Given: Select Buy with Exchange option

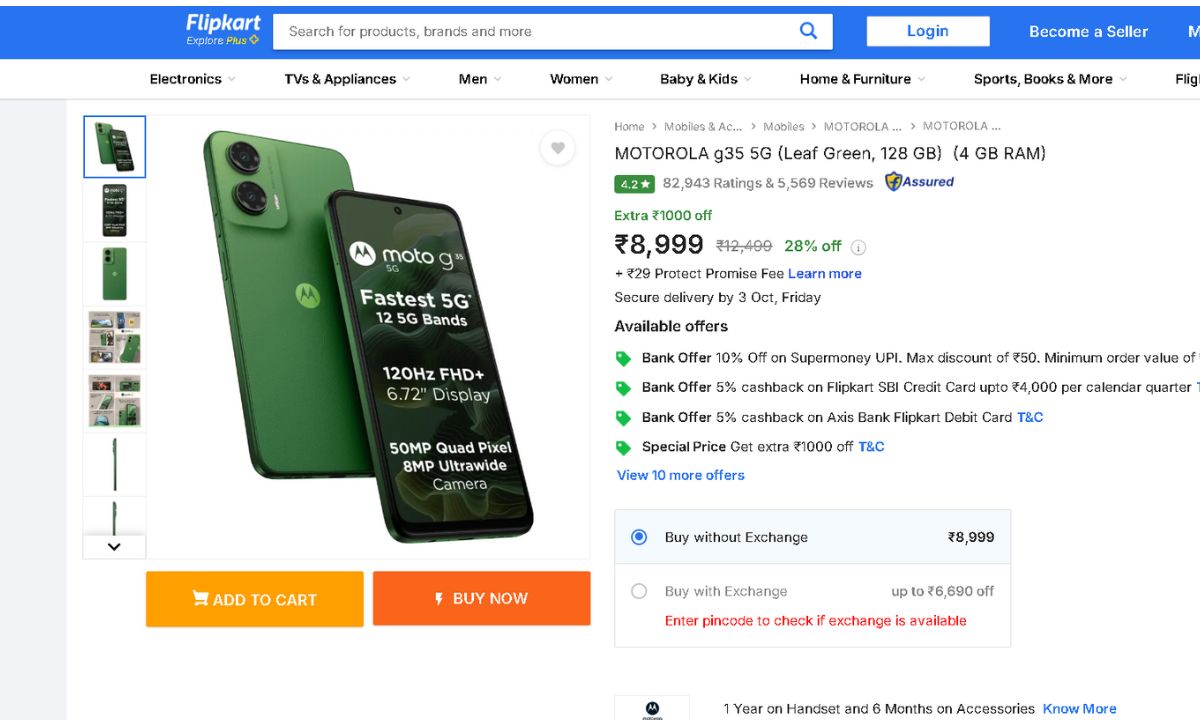Looking at the screenshot, I should click(639, 591).
